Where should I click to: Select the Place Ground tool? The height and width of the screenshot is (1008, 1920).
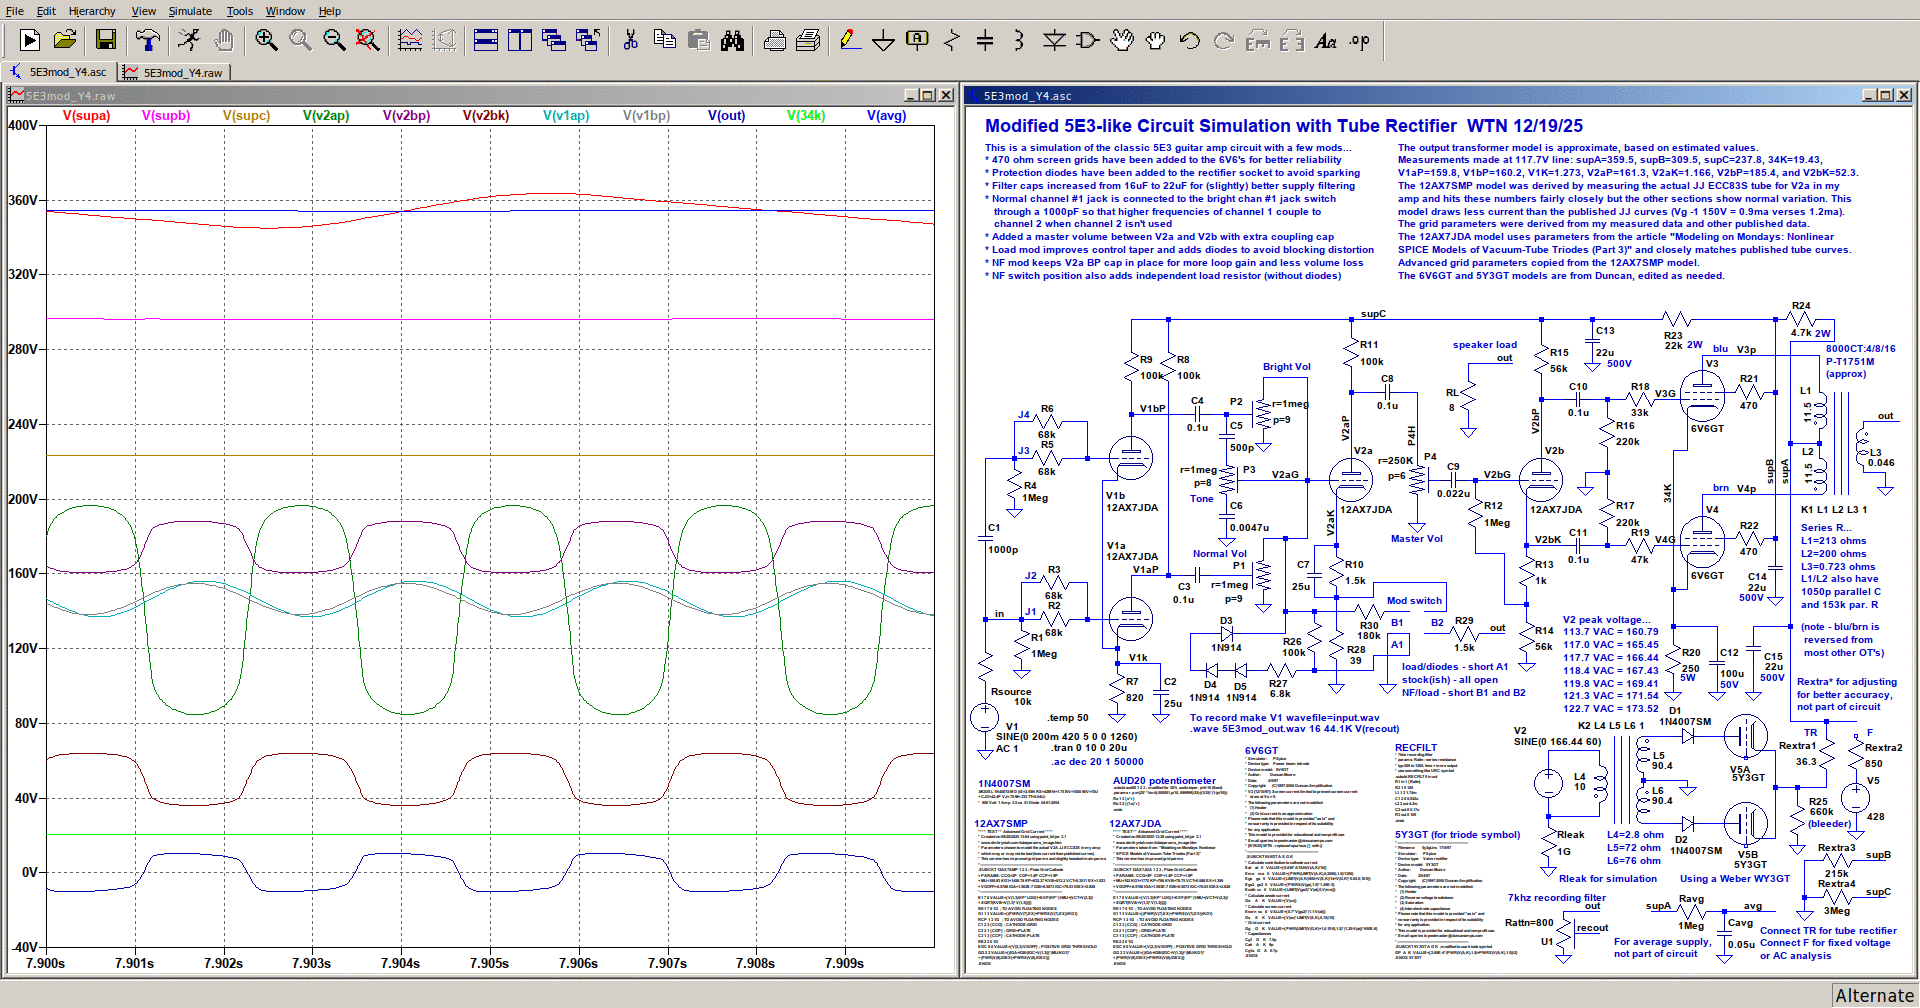point(883,40)
